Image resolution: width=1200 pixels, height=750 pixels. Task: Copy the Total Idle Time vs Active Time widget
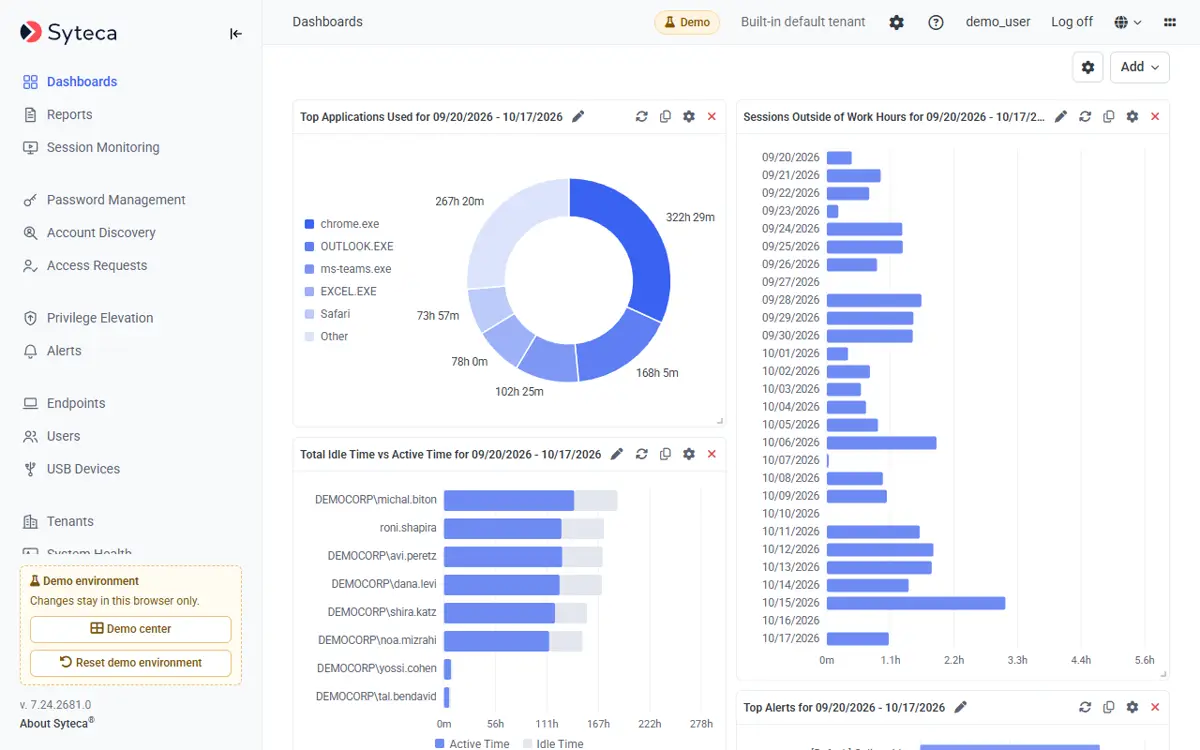point(665,454)
